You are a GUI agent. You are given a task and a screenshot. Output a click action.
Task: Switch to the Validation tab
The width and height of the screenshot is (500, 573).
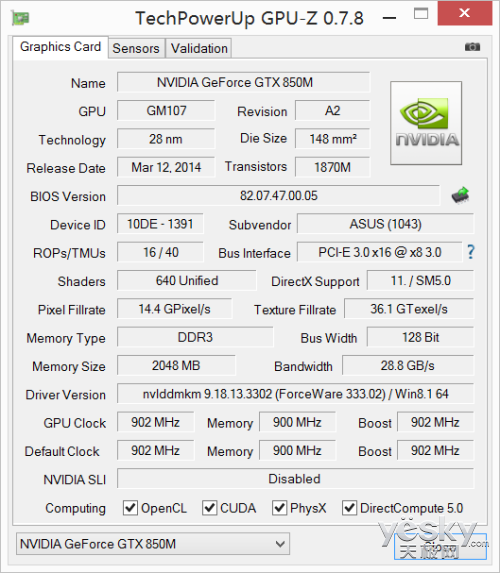click(199, 48)
